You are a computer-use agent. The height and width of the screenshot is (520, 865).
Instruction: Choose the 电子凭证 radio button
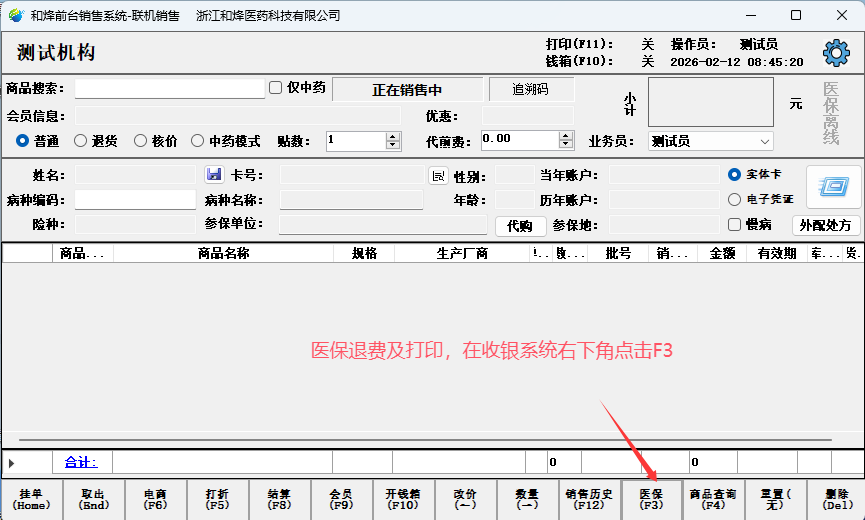(735, 199)
